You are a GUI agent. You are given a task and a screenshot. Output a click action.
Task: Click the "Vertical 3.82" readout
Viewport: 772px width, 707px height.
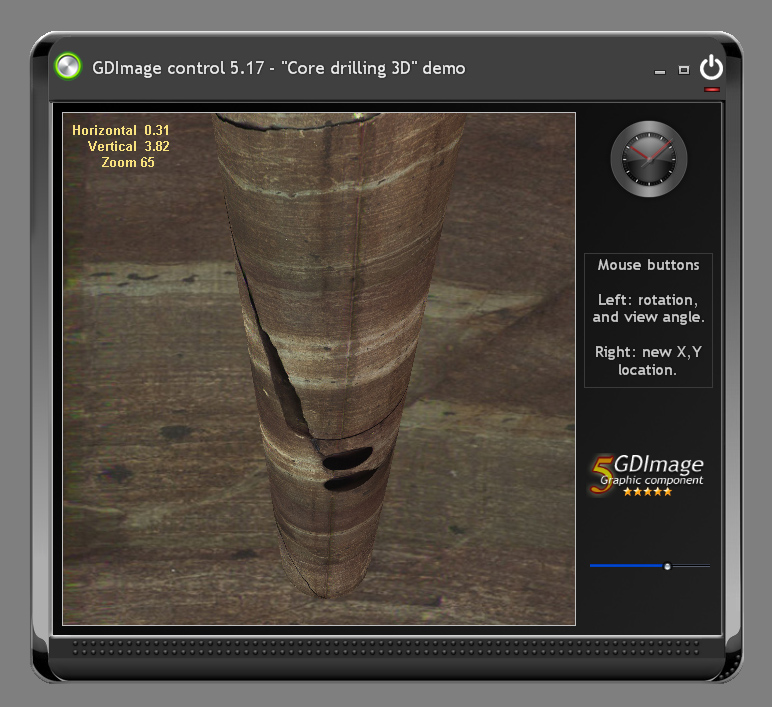[x=129, y=146]
